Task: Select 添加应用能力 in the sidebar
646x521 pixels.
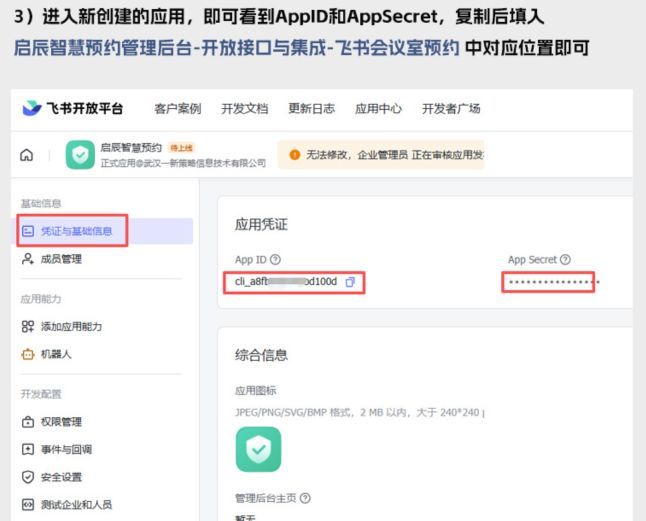Action: 71,326
